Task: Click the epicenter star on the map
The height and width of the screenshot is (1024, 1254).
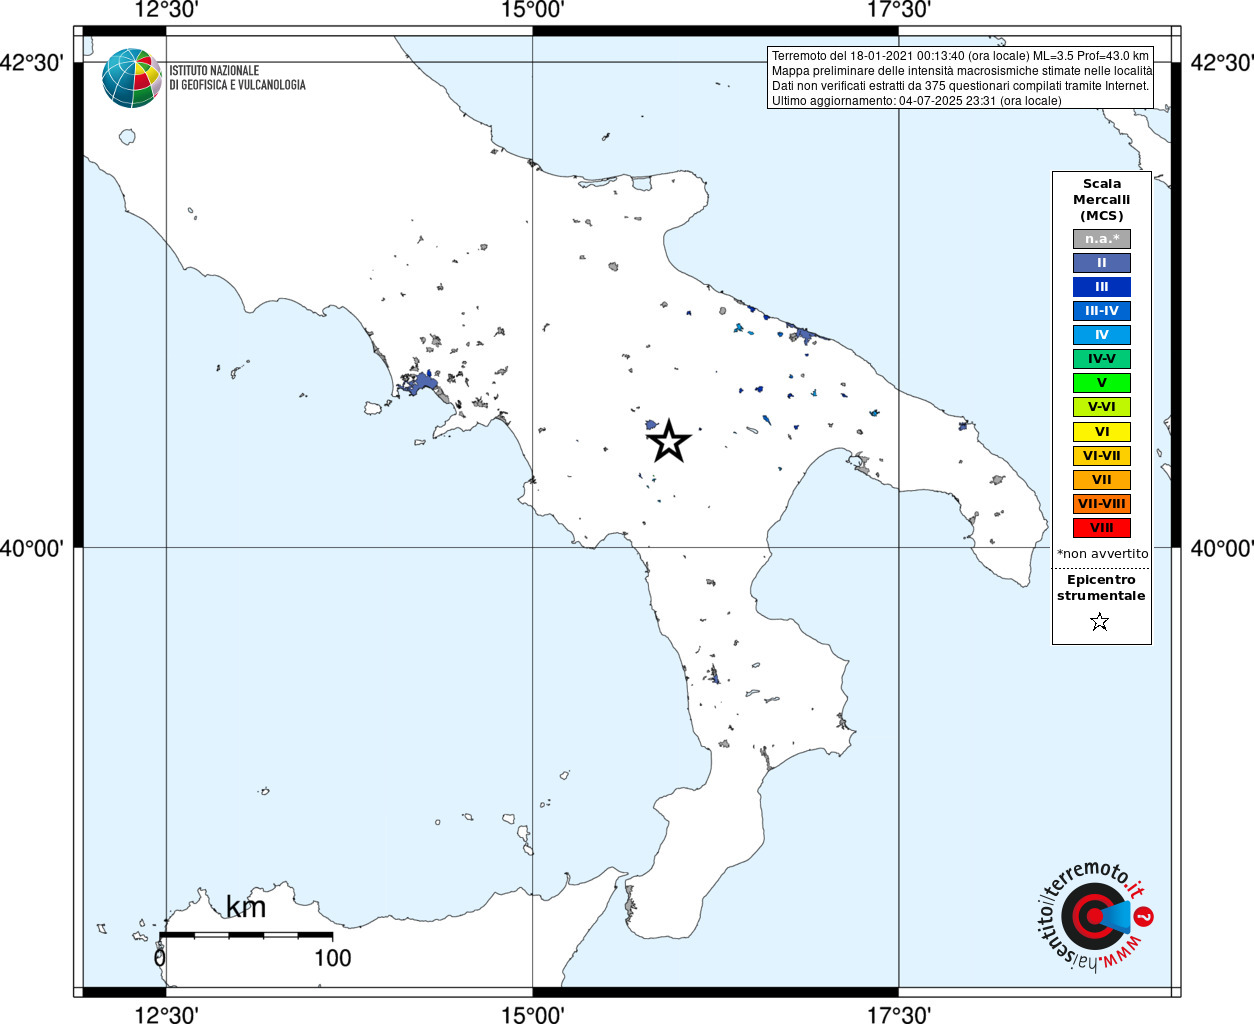Action: coord(669,441)
